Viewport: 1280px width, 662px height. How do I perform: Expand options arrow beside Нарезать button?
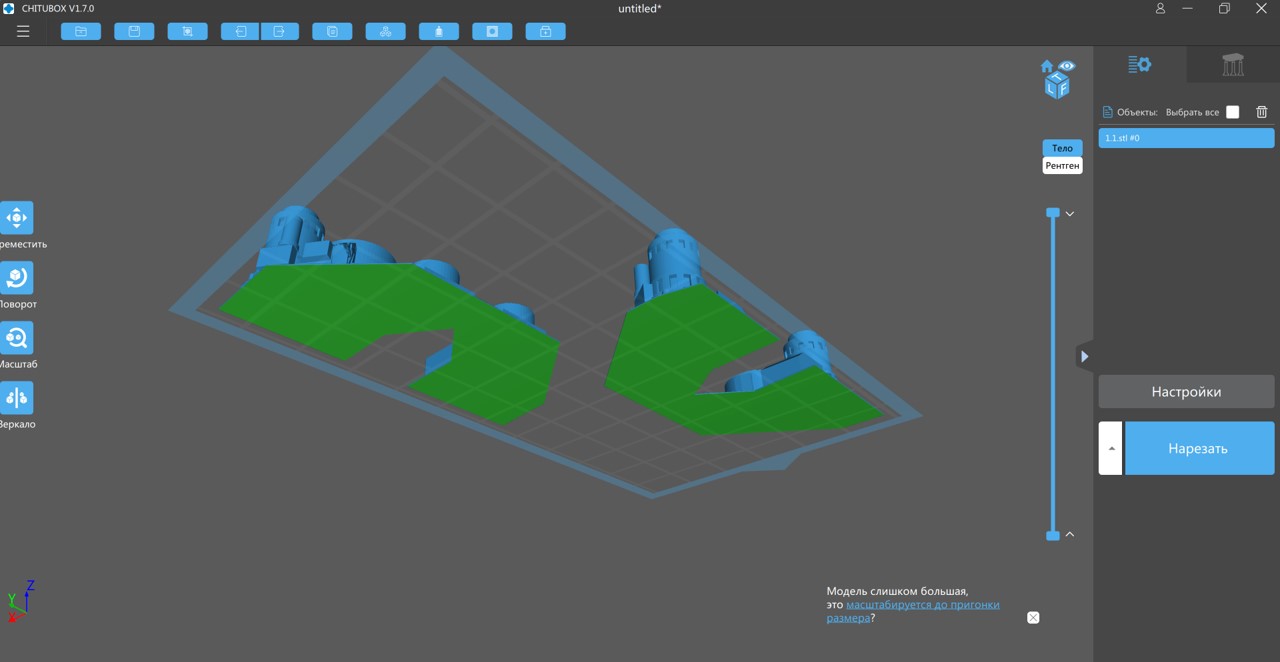pyautogui.click(x=1110, y=448)
